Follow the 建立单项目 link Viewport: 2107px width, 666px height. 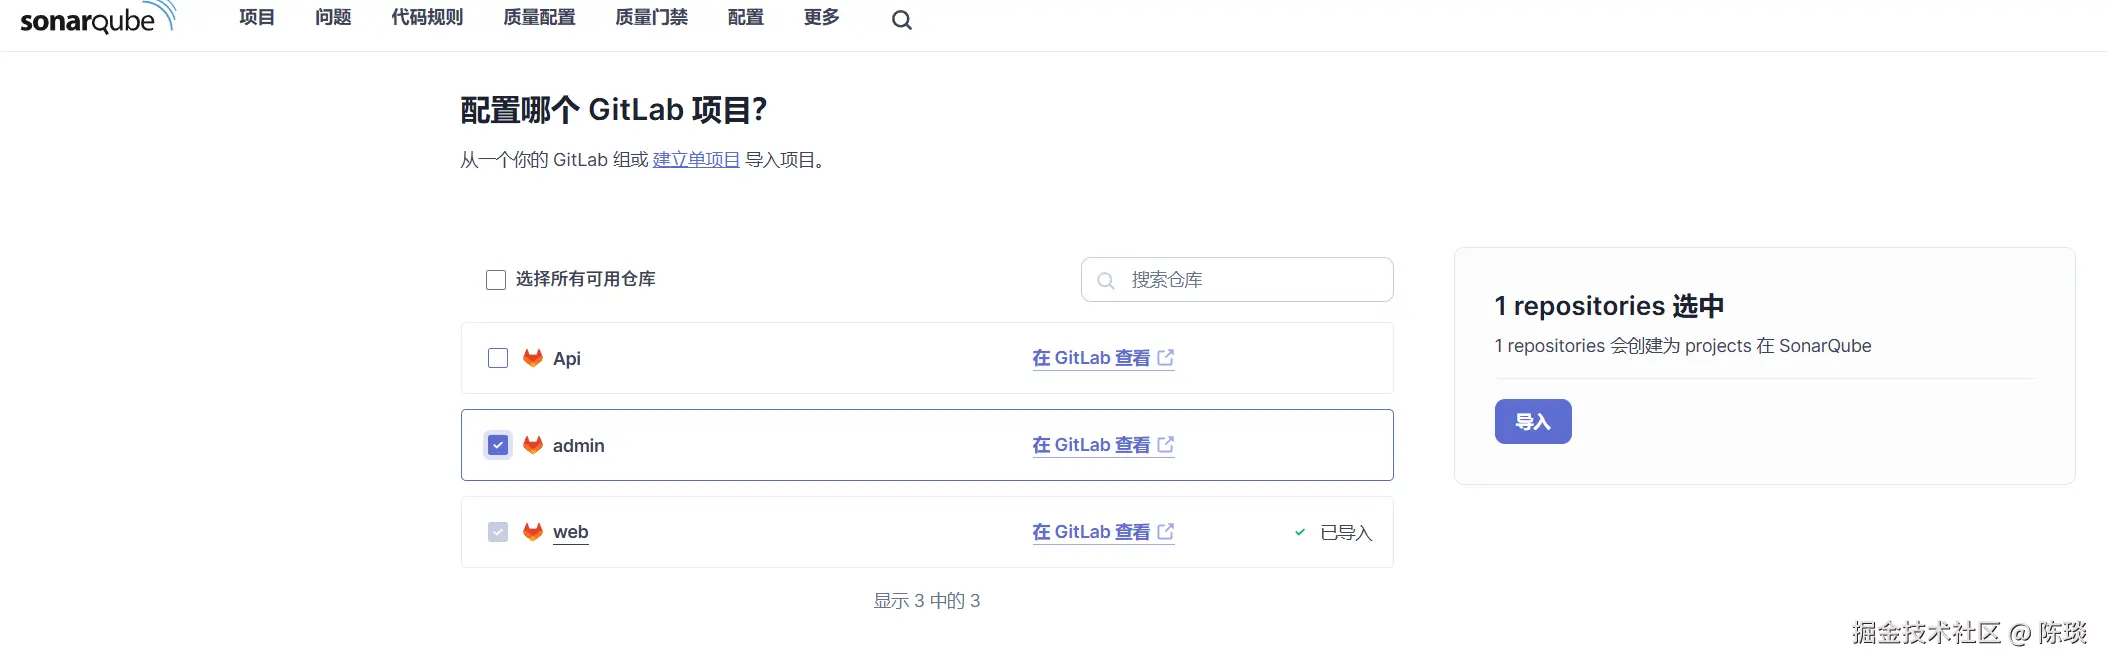(696, 160)
